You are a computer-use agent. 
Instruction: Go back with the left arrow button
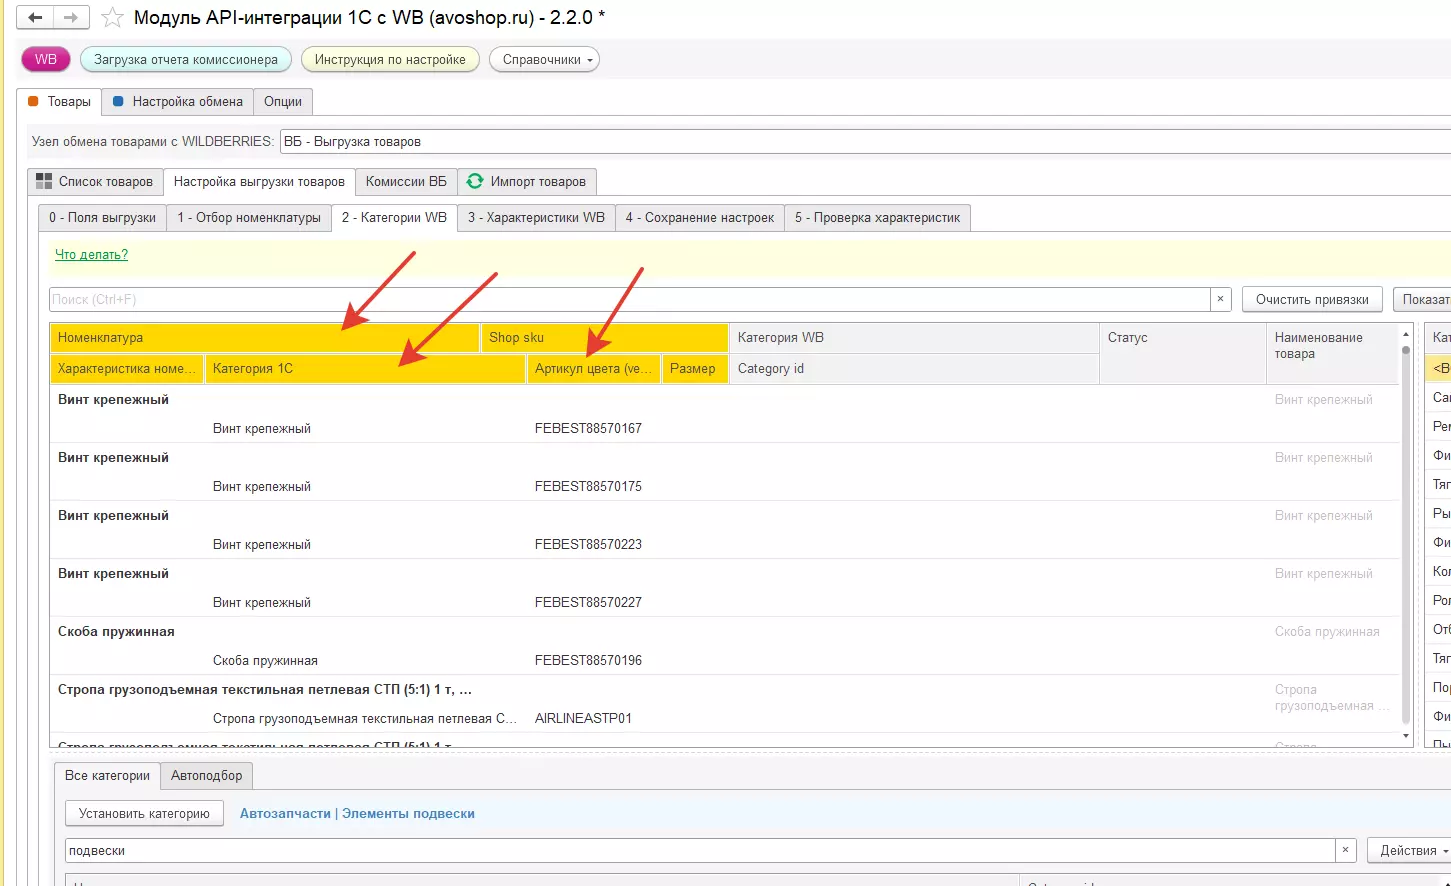[x=36, y=18]
